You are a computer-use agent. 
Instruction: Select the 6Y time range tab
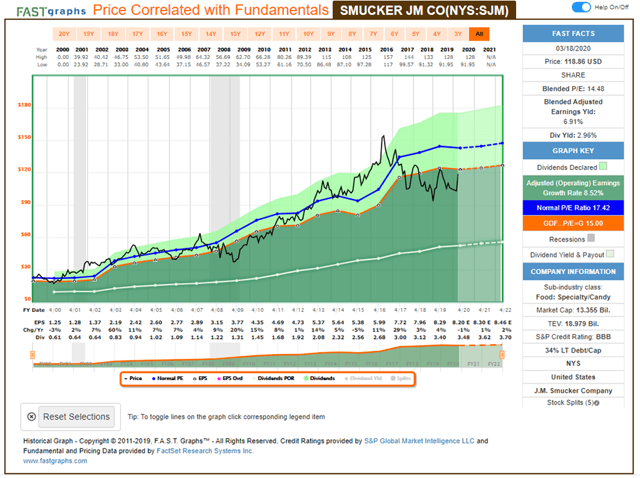point(395,34)
